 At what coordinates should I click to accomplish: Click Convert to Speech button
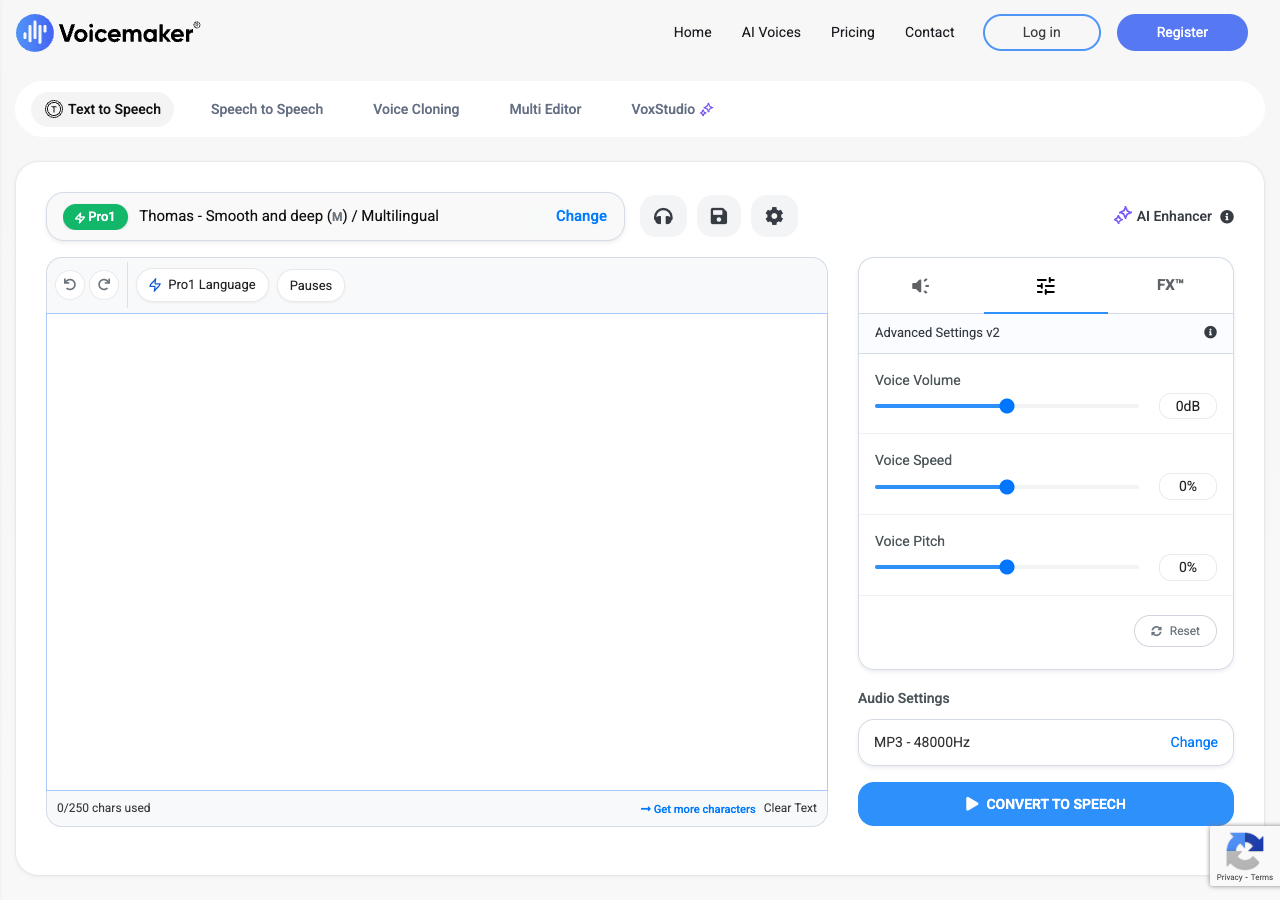click(1046, 804)
